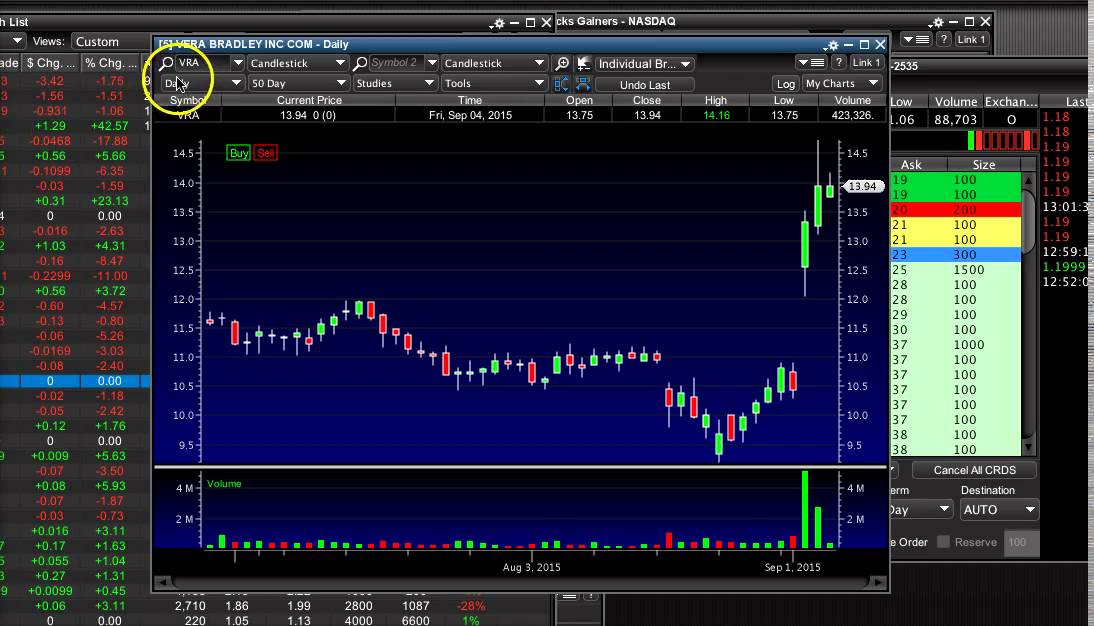Click chart horizontal scrollbar left arrow
The width and height of the screenshot is (1094, 626).
pos(163,582)
